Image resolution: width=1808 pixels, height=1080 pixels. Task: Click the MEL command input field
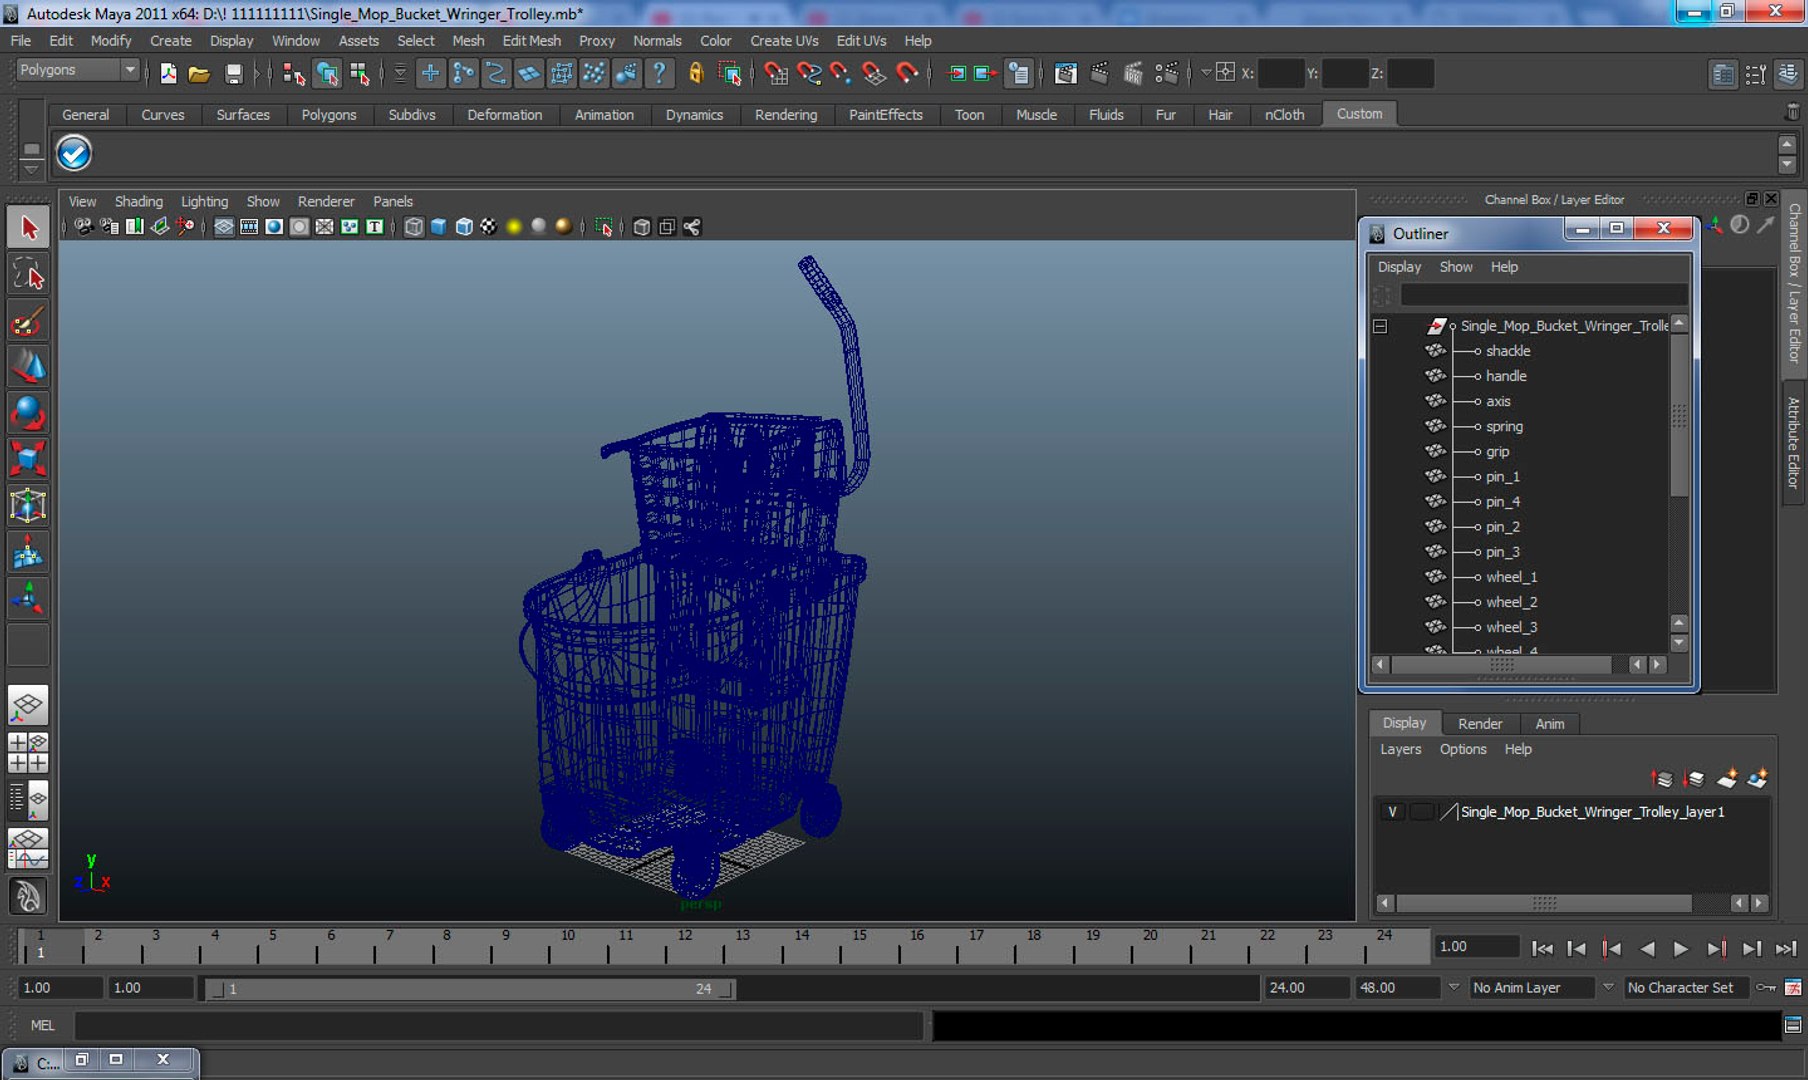[x=498, y=1026]
